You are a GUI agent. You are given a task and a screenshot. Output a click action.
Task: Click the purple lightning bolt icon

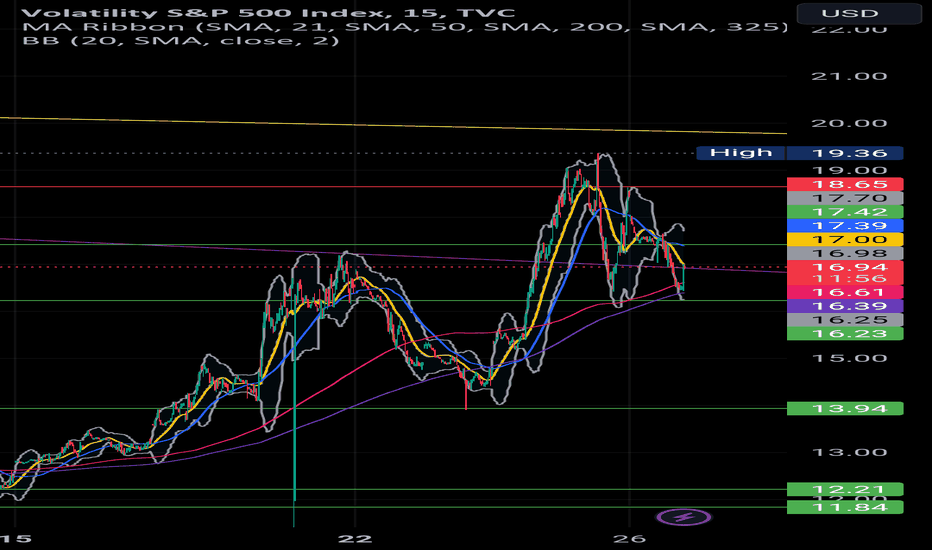[x=684, y=517]
